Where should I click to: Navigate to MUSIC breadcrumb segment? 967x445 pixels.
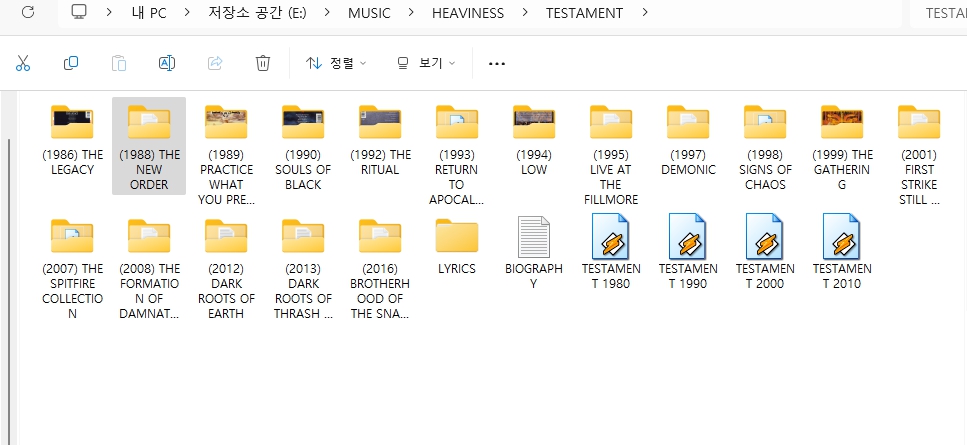[369, 13]
